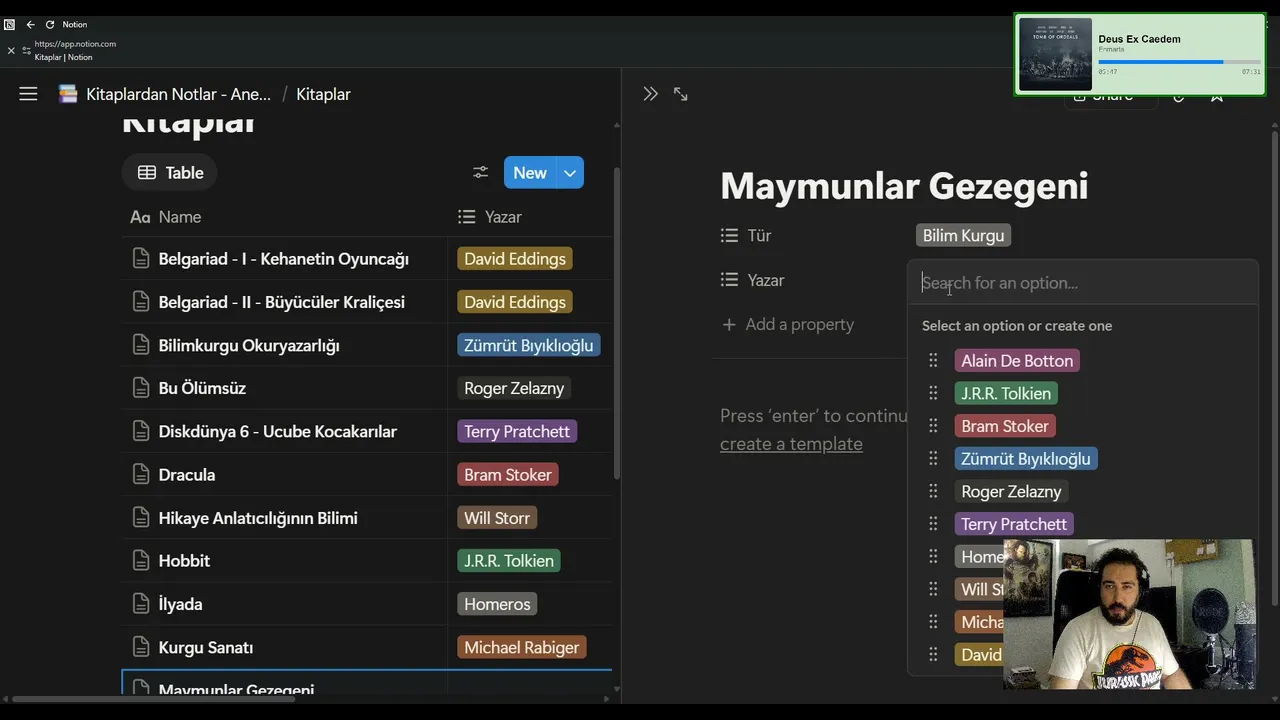Open Maymunlar Gezegeni as a full page
The width and height of the screenshot is (1280, 720).
[x=681, y=94]
